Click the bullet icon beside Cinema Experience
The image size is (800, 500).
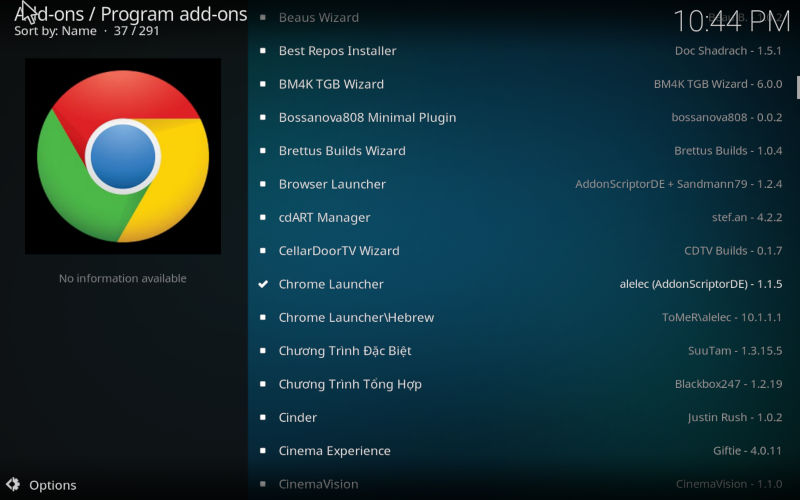click(x=263, y=451)
